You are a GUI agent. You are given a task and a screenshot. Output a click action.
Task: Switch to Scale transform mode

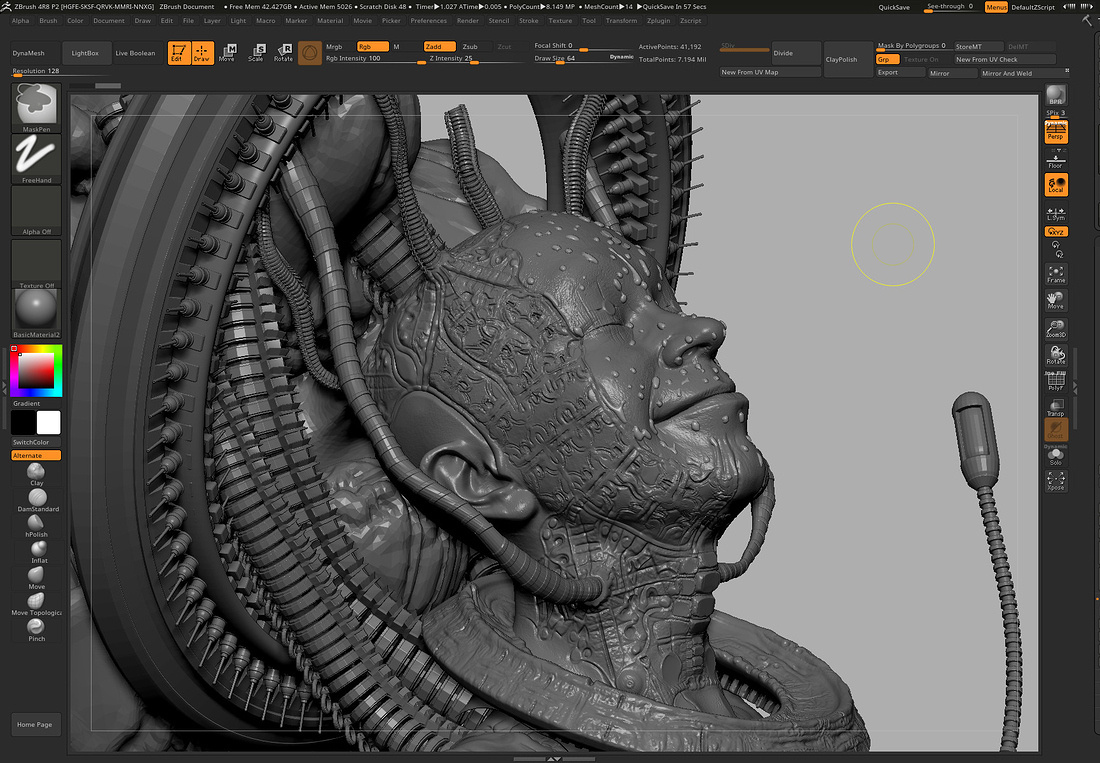point(257,53)
